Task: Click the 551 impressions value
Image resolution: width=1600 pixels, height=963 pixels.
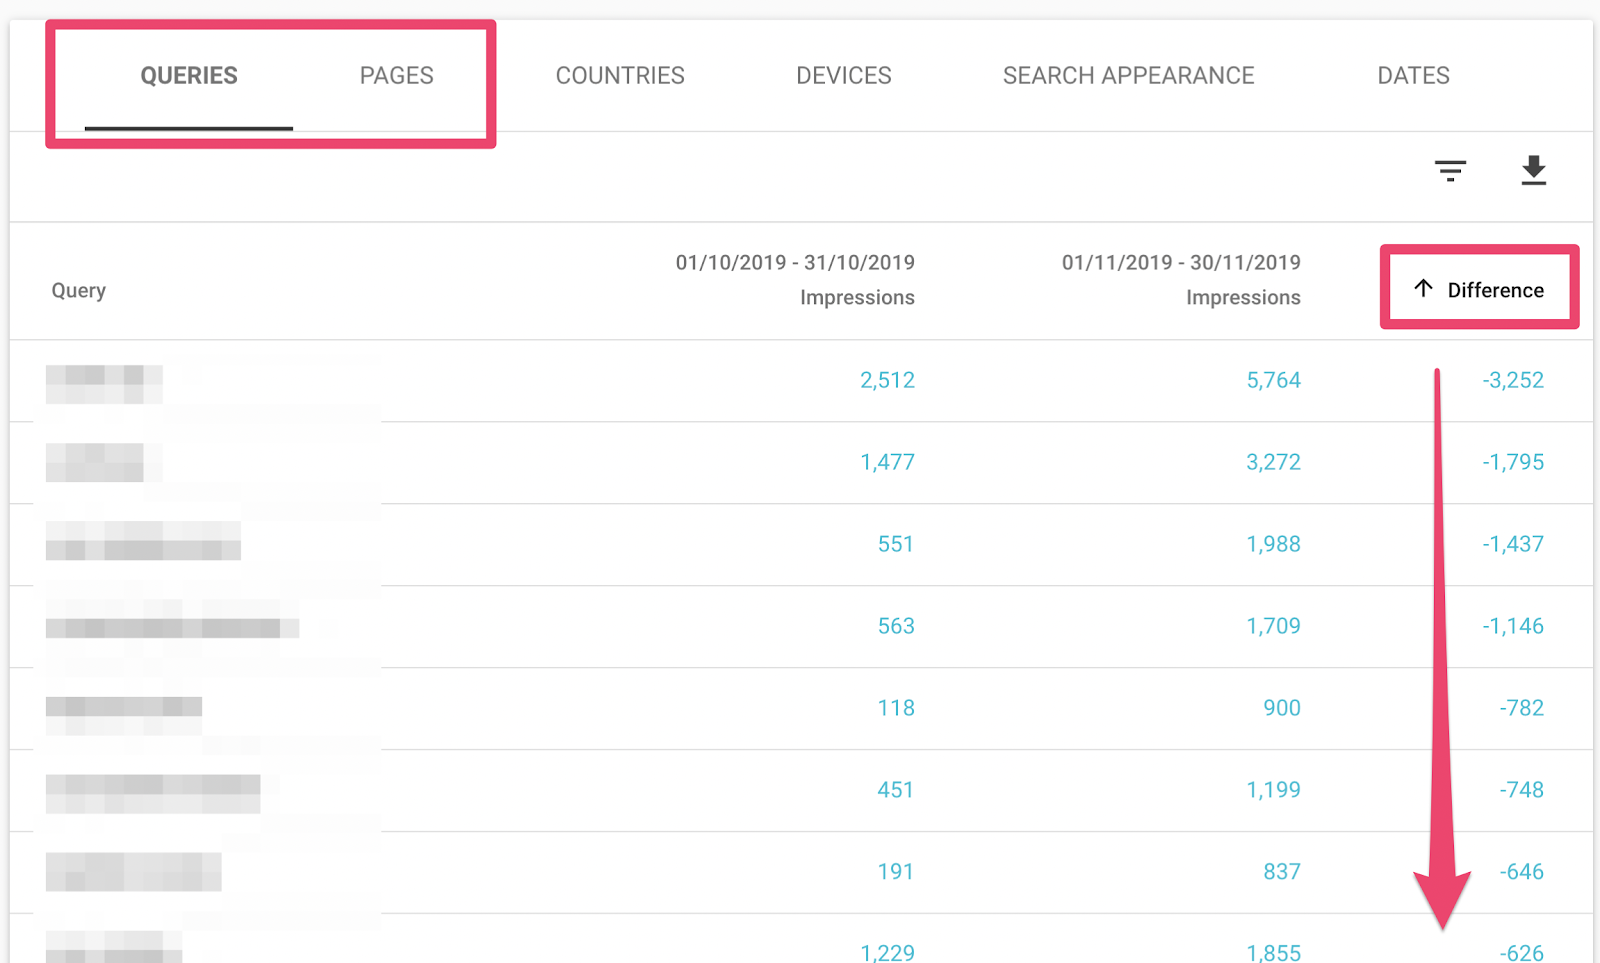Action: [x=896, y=544]
